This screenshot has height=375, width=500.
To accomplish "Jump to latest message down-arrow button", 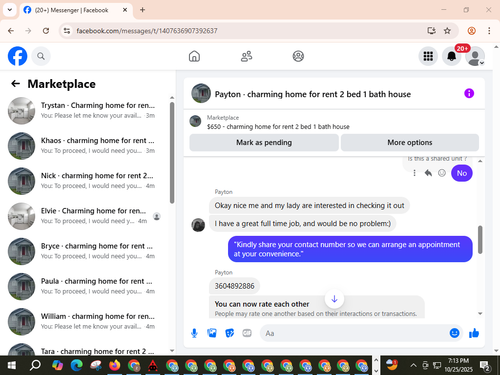I will pyautogui.click(x=334, y=299).
